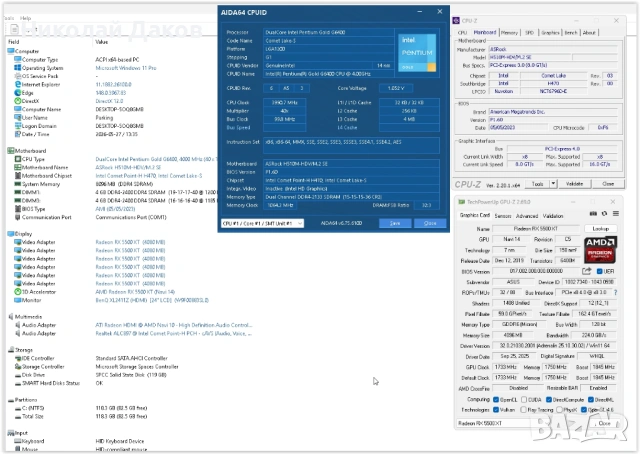Click the AMD Radeon RX 5500 XT (Navi 14) link

pyautogui.click(x=135, y=292)
